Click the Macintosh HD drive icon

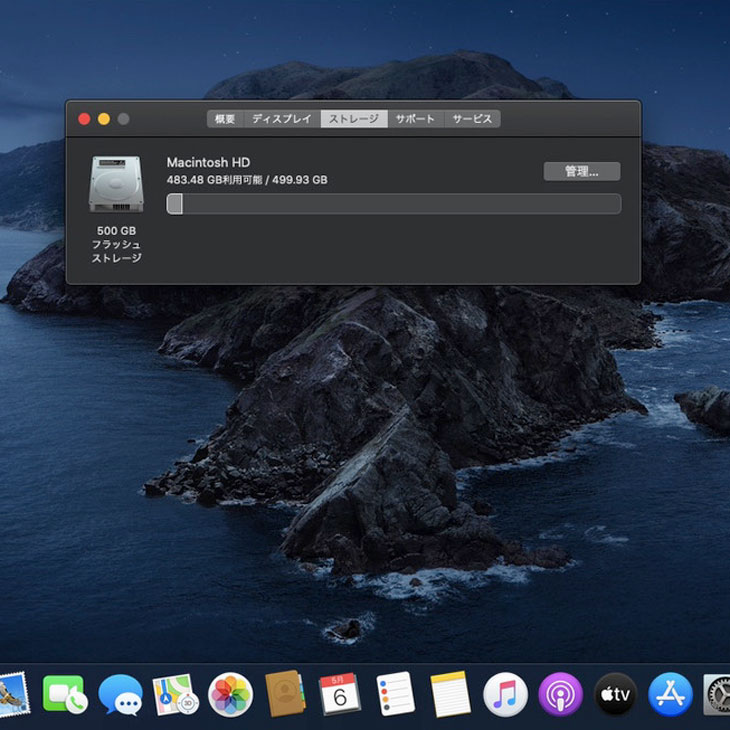tap(116, 184)
